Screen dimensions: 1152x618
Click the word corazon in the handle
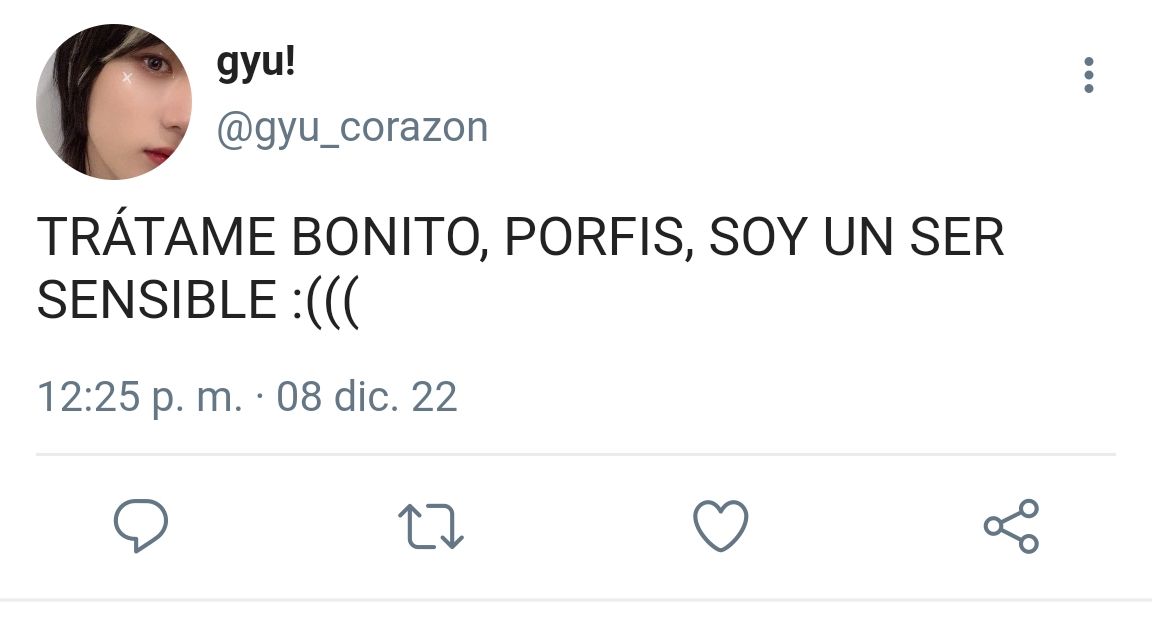(x=414, y=128)
